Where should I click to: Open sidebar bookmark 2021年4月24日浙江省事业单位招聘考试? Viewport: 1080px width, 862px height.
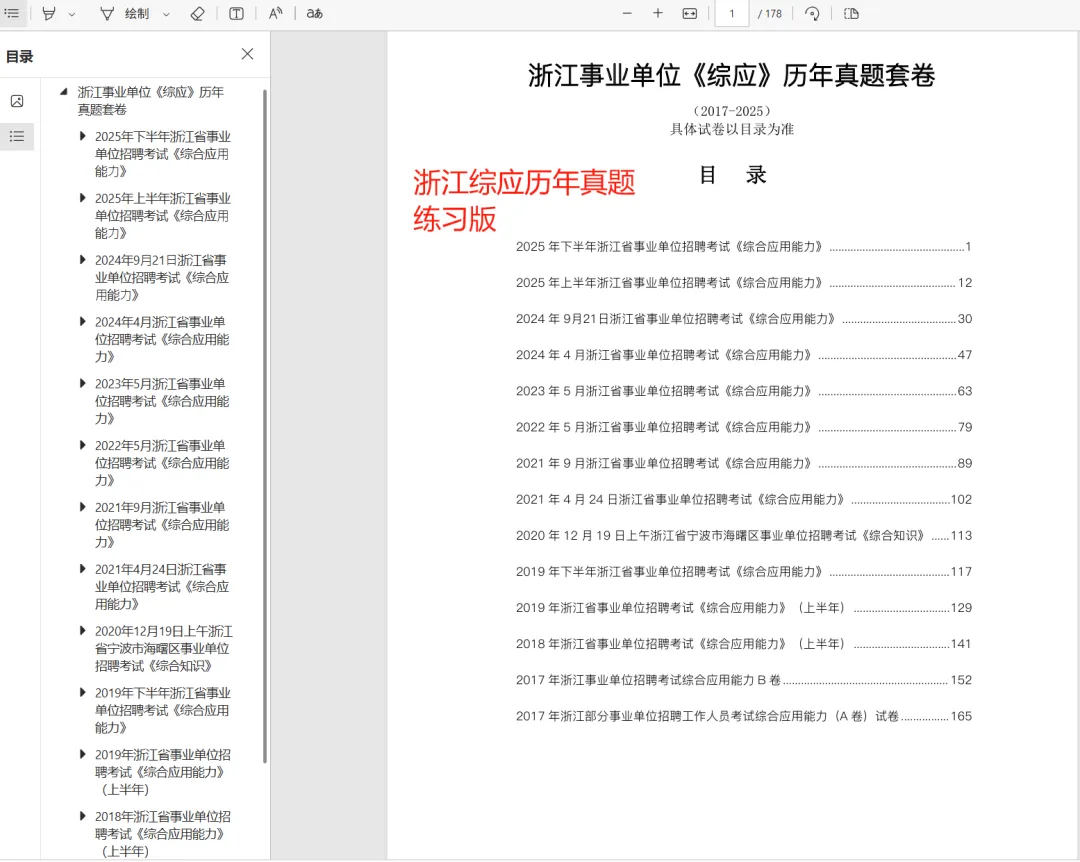(x=162, y=586)
